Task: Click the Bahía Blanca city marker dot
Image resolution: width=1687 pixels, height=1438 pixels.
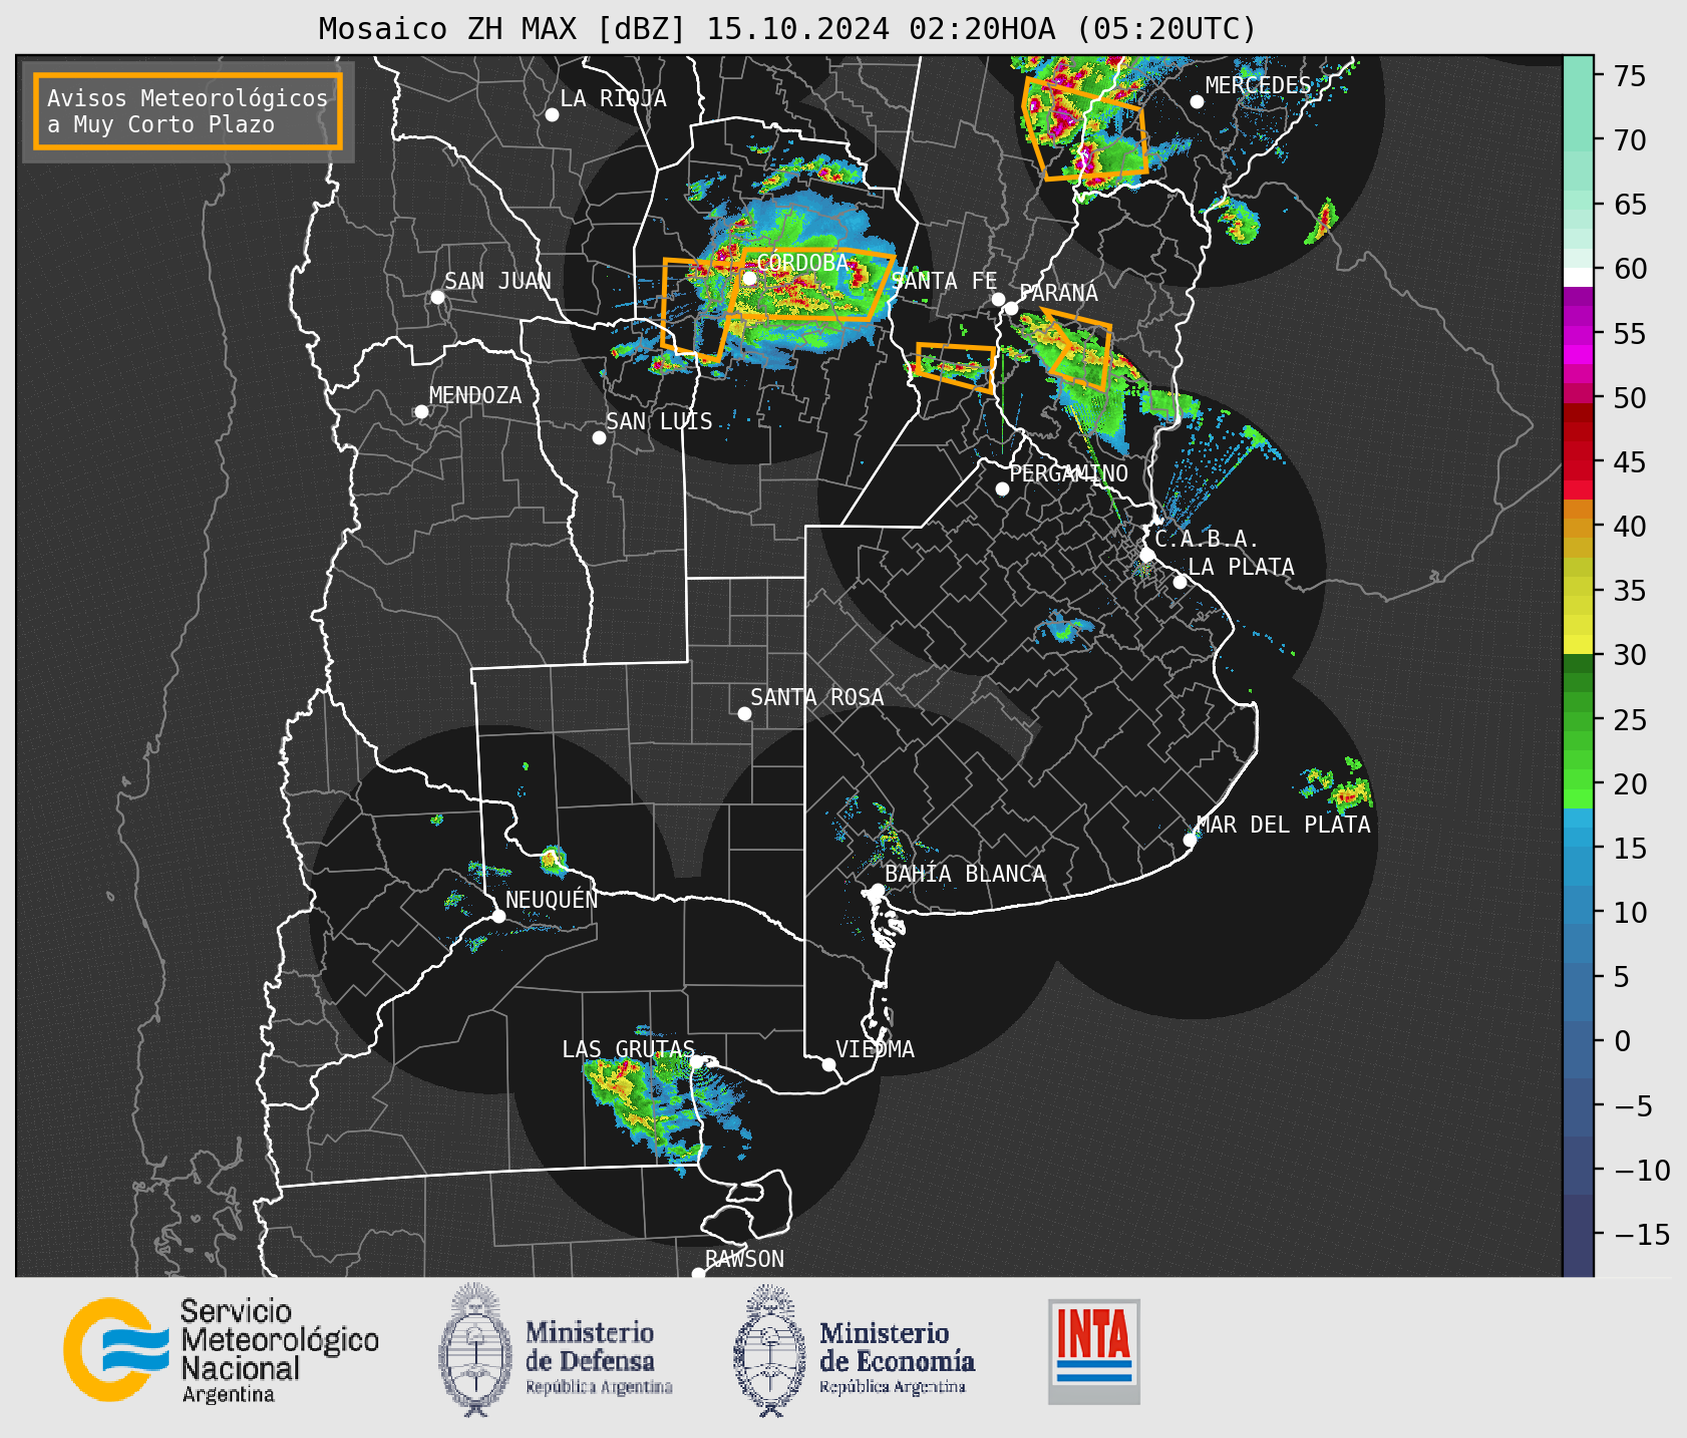Action: click(877, 890)
